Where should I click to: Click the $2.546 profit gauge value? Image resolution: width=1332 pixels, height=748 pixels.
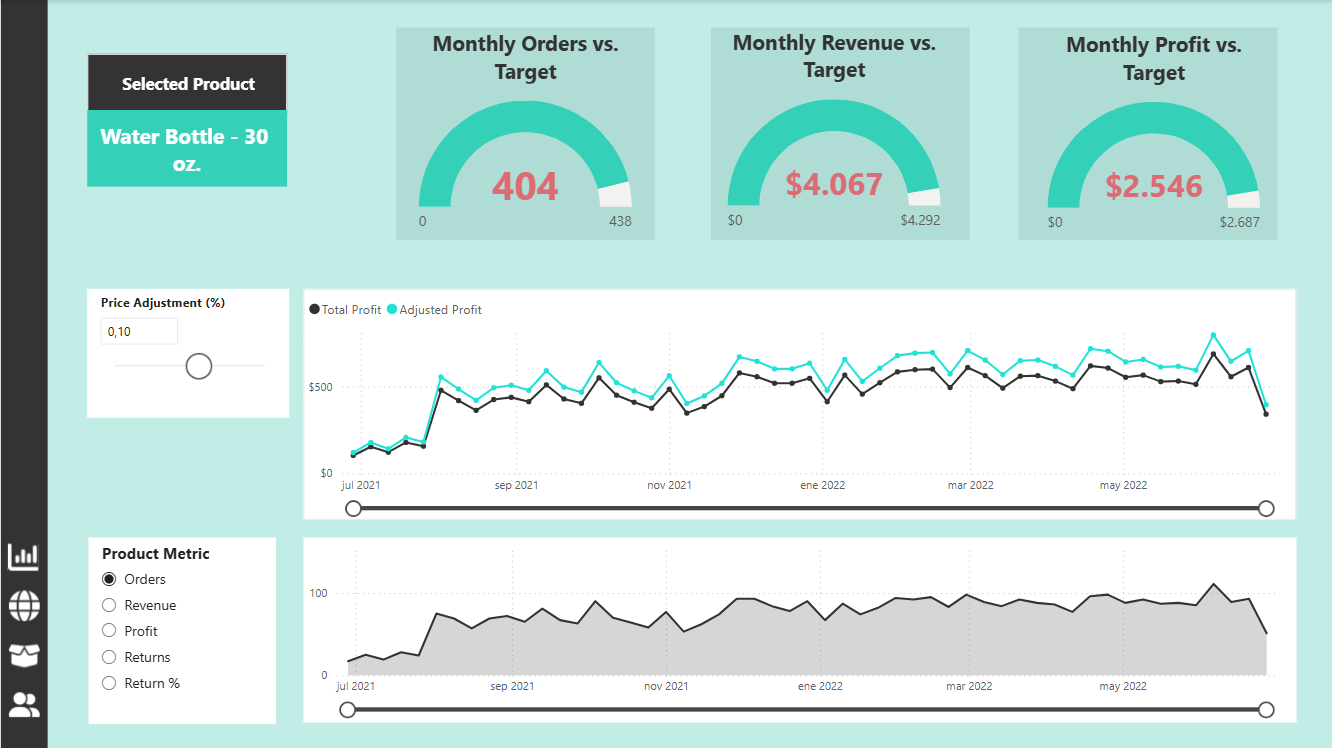1153,186
